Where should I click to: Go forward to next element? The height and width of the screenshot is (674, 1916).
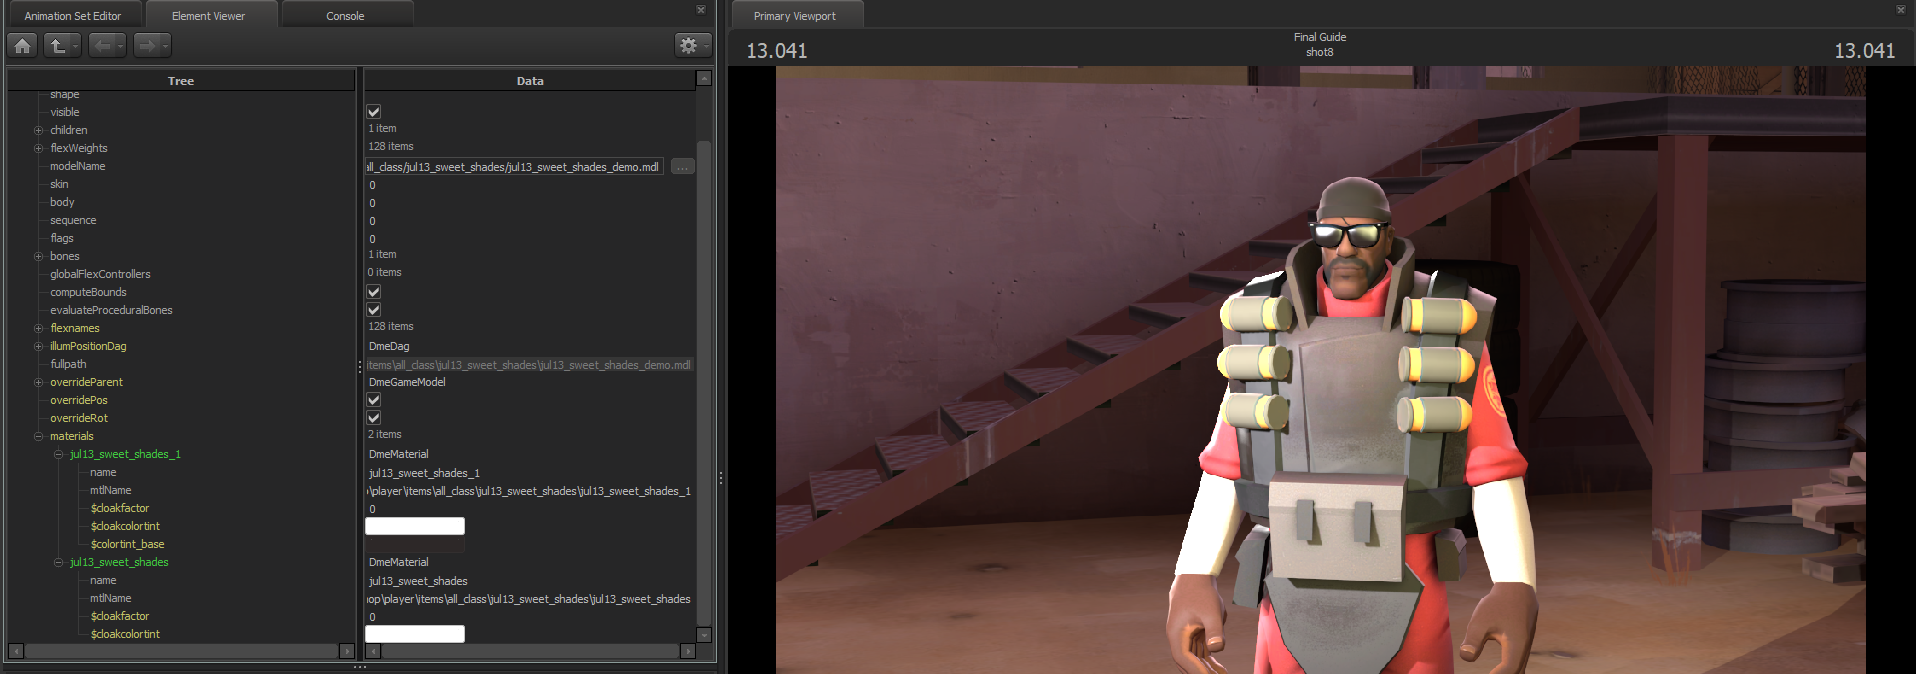146,45
